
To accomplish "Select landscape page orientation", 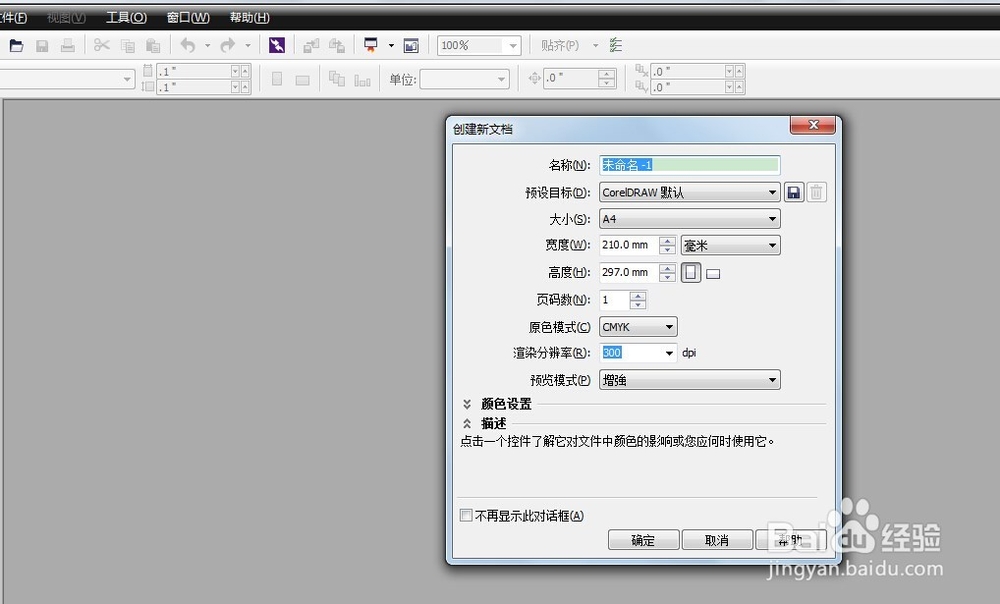I will [x=712, y=272].
